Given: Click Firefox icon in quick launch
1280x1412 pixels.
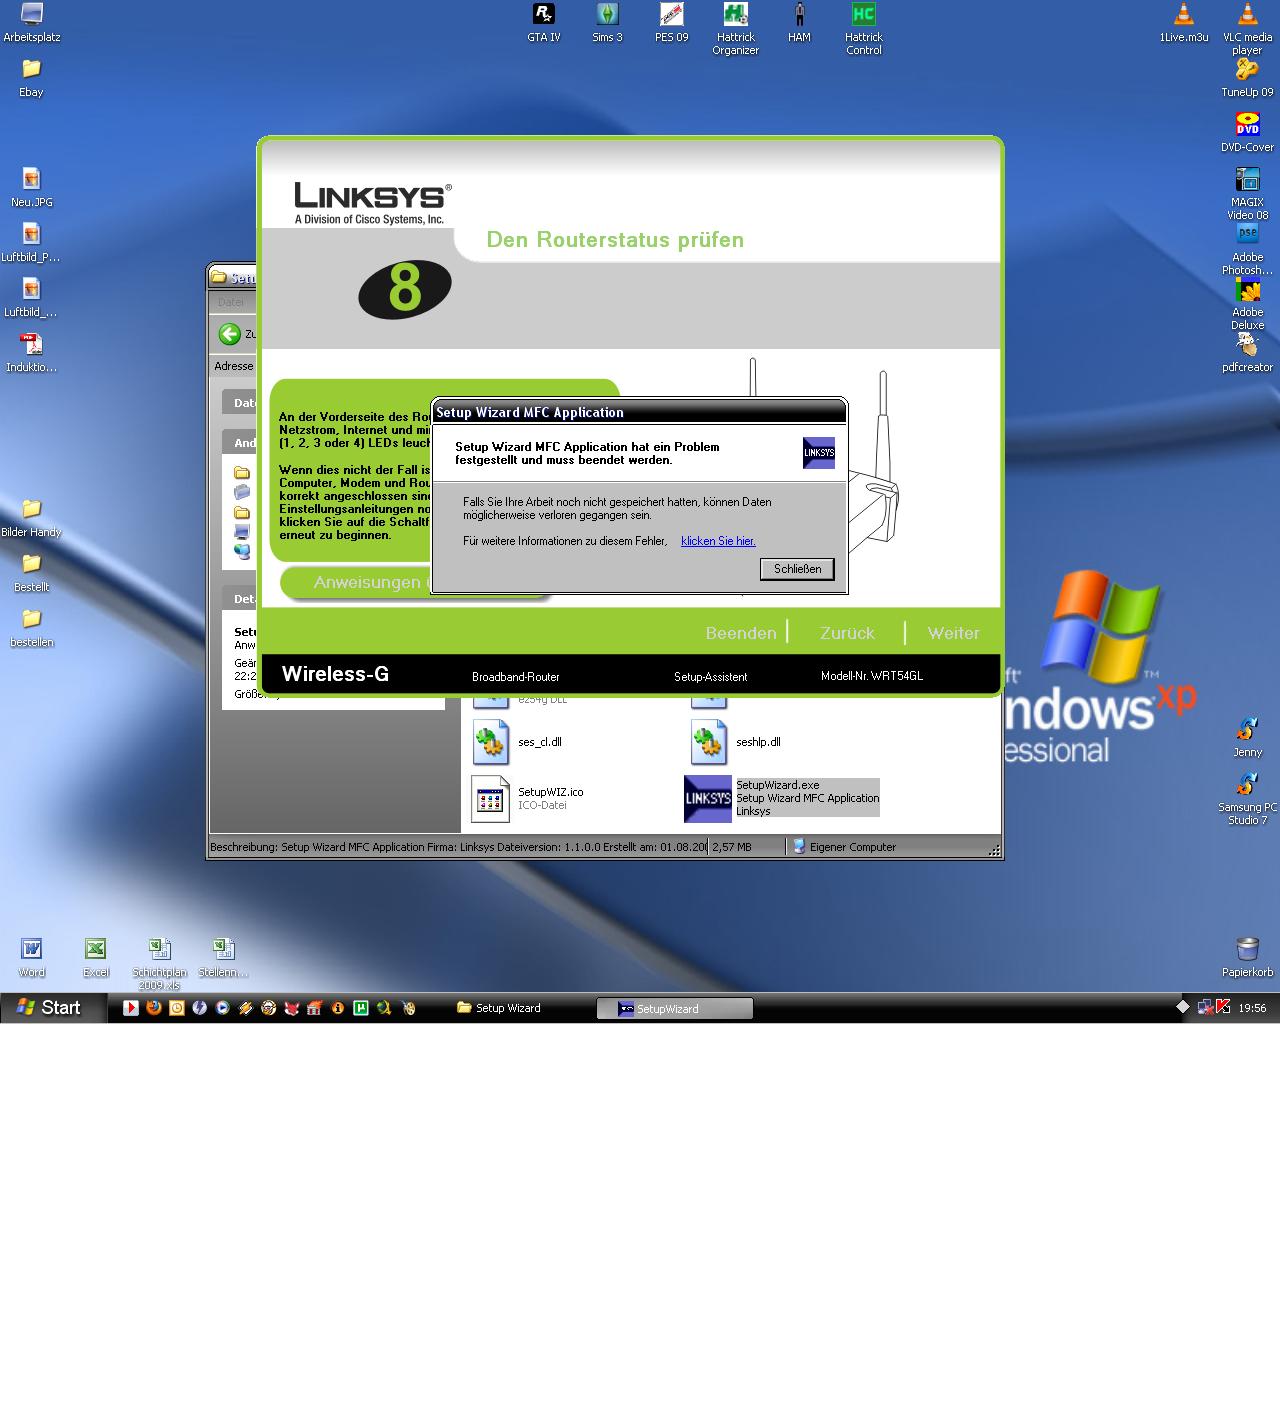Looking at the screenshot, I should 153,1008.
